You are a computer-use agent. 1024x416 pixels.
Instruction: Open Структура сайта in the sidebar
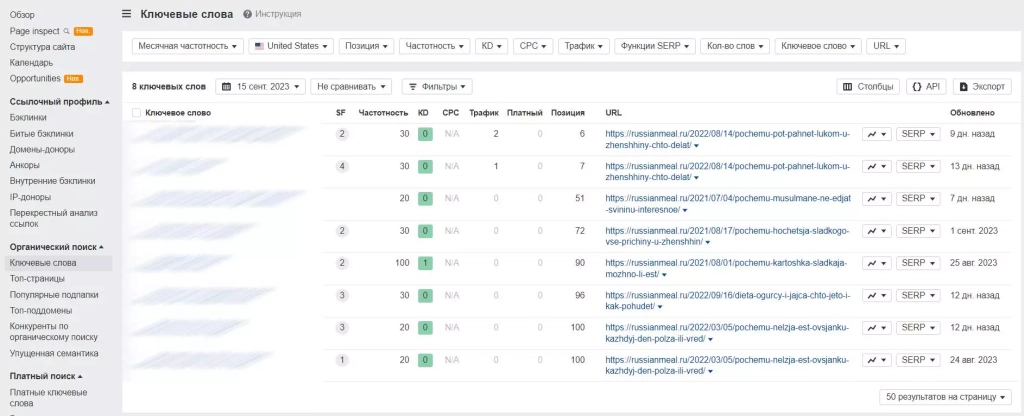coord(42,47)
